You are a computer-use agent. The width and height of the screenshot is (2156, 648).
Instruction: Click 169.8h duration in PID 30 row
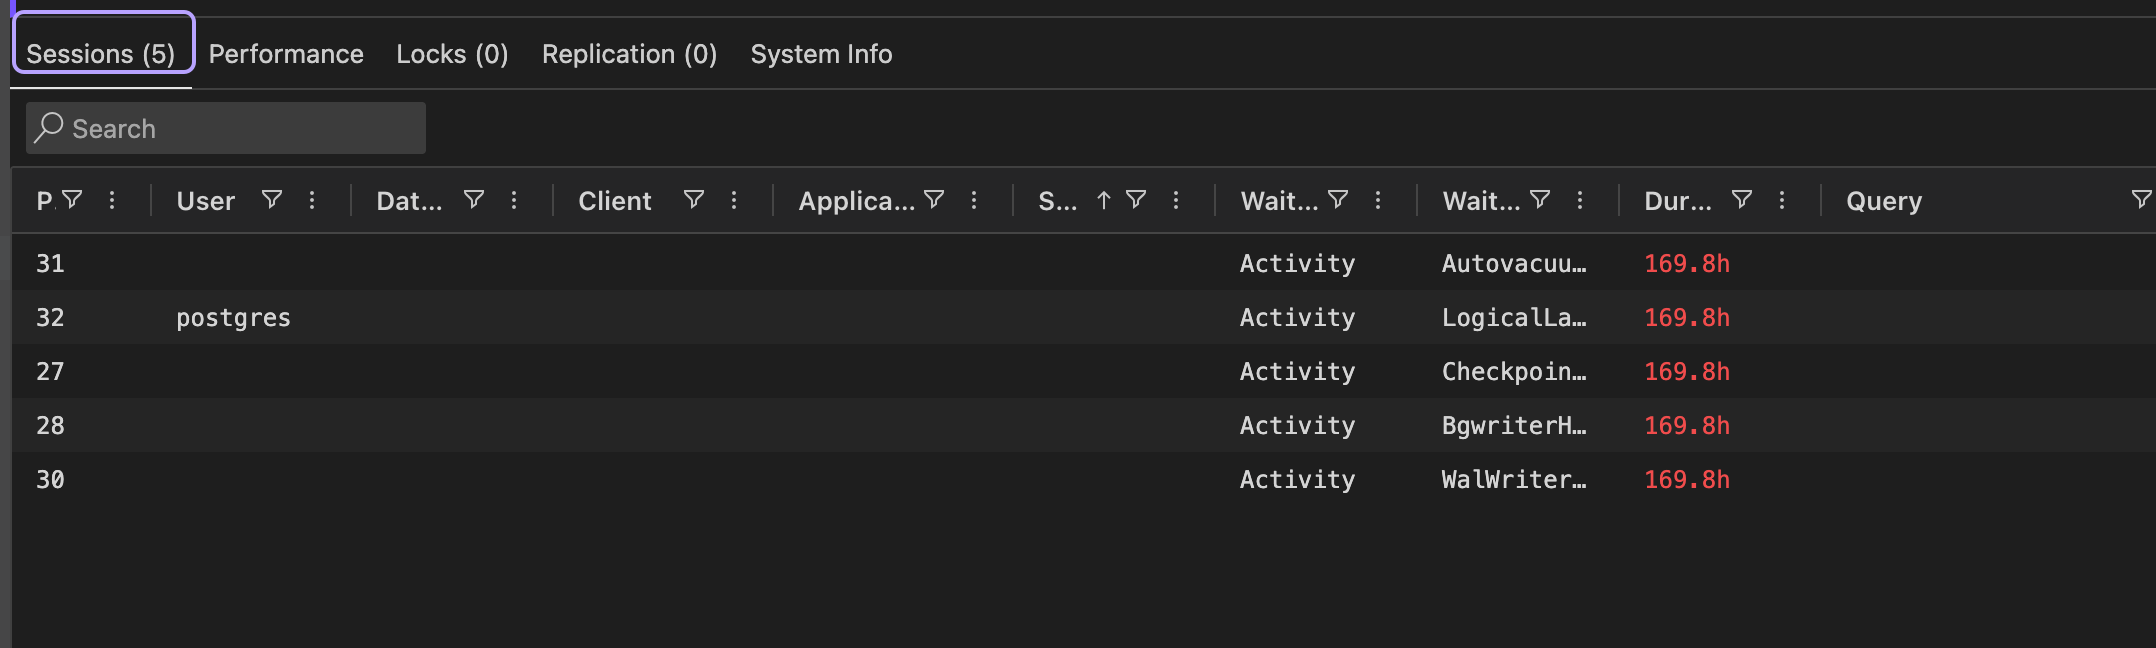1687,479
